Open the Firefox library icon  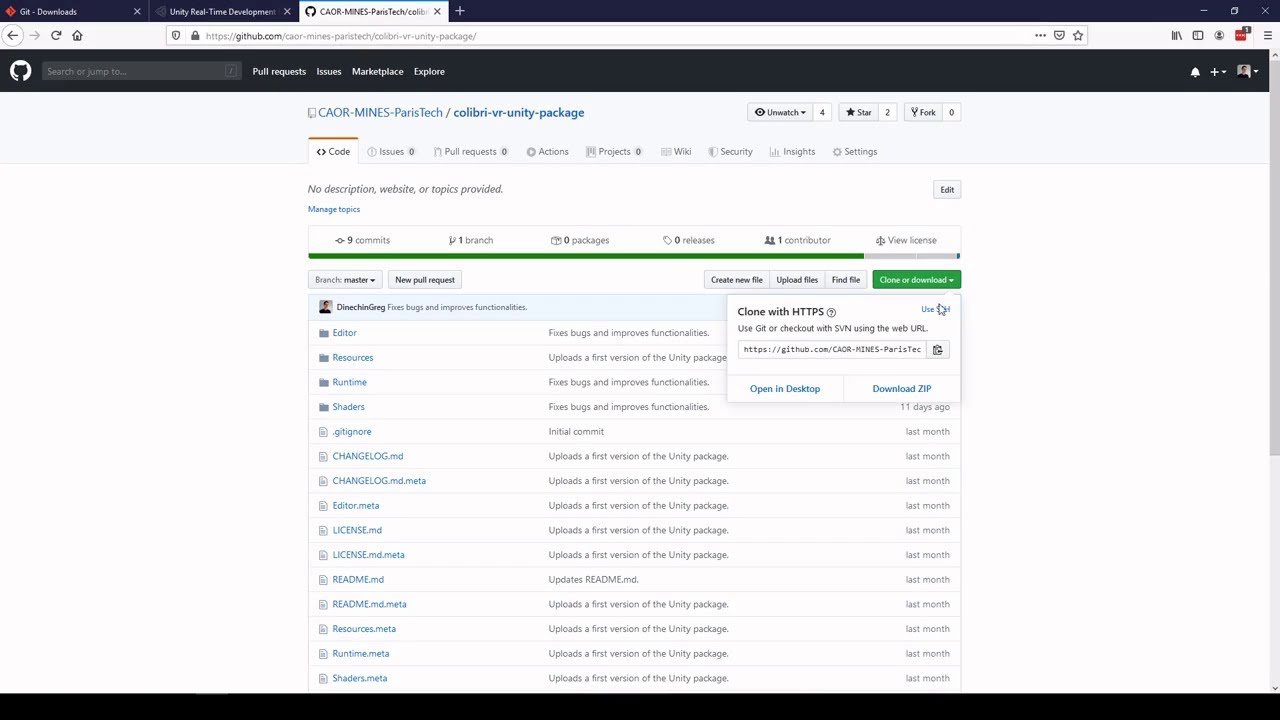(x=1177, y=36)
